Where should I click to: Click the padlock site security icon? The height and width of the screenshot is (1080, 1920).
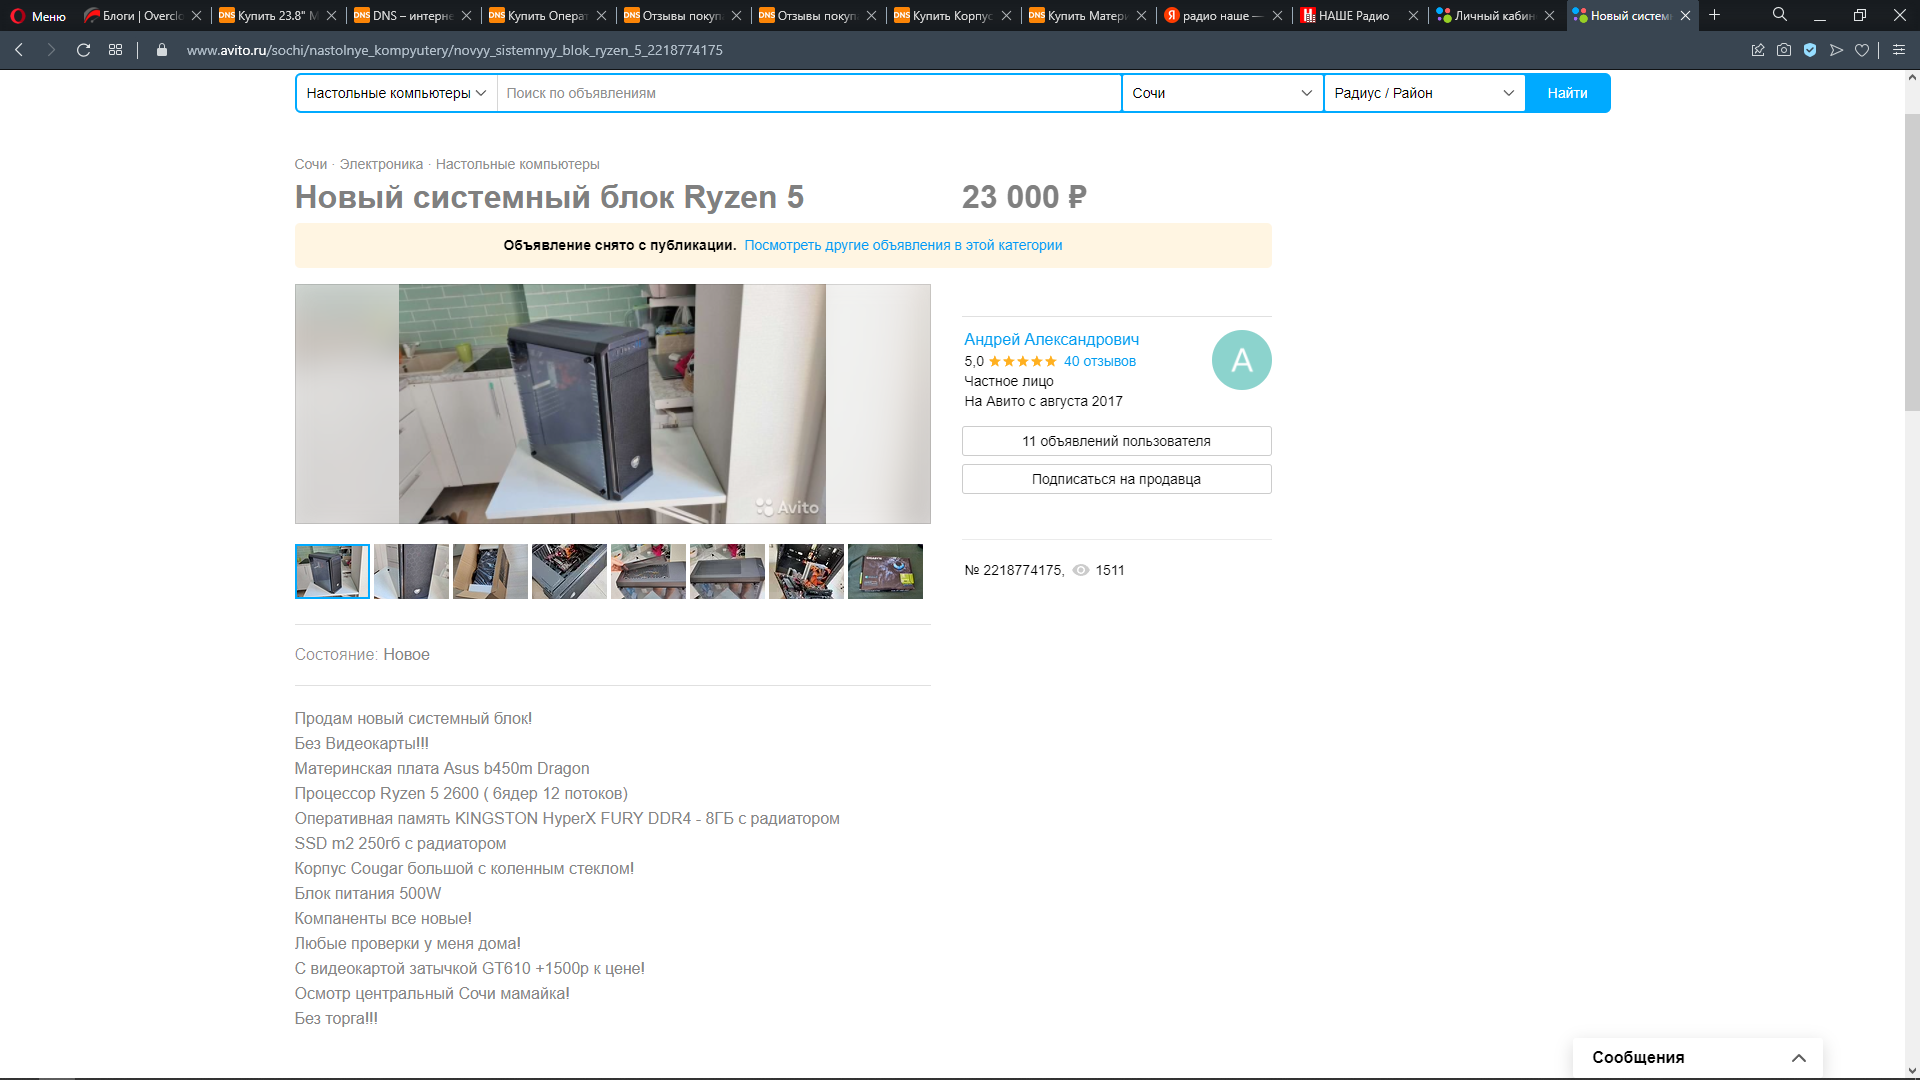162,50
